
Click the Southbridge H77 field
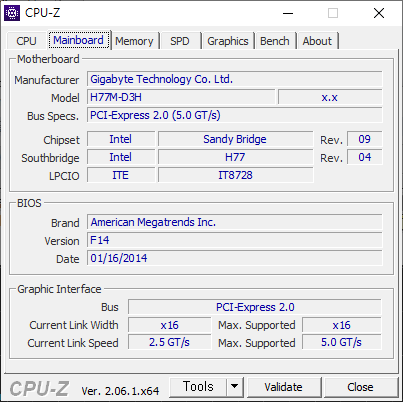(236, 157)
